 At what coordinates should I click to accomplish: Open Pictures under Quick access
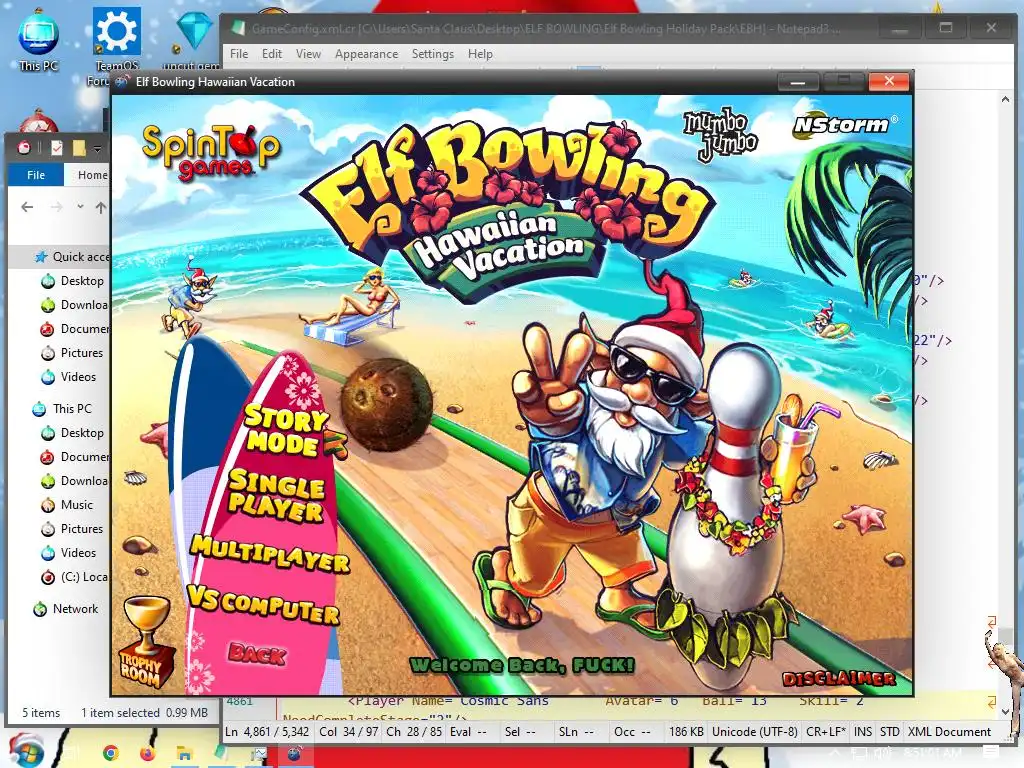pyautogui.click(x=72, y=353)
